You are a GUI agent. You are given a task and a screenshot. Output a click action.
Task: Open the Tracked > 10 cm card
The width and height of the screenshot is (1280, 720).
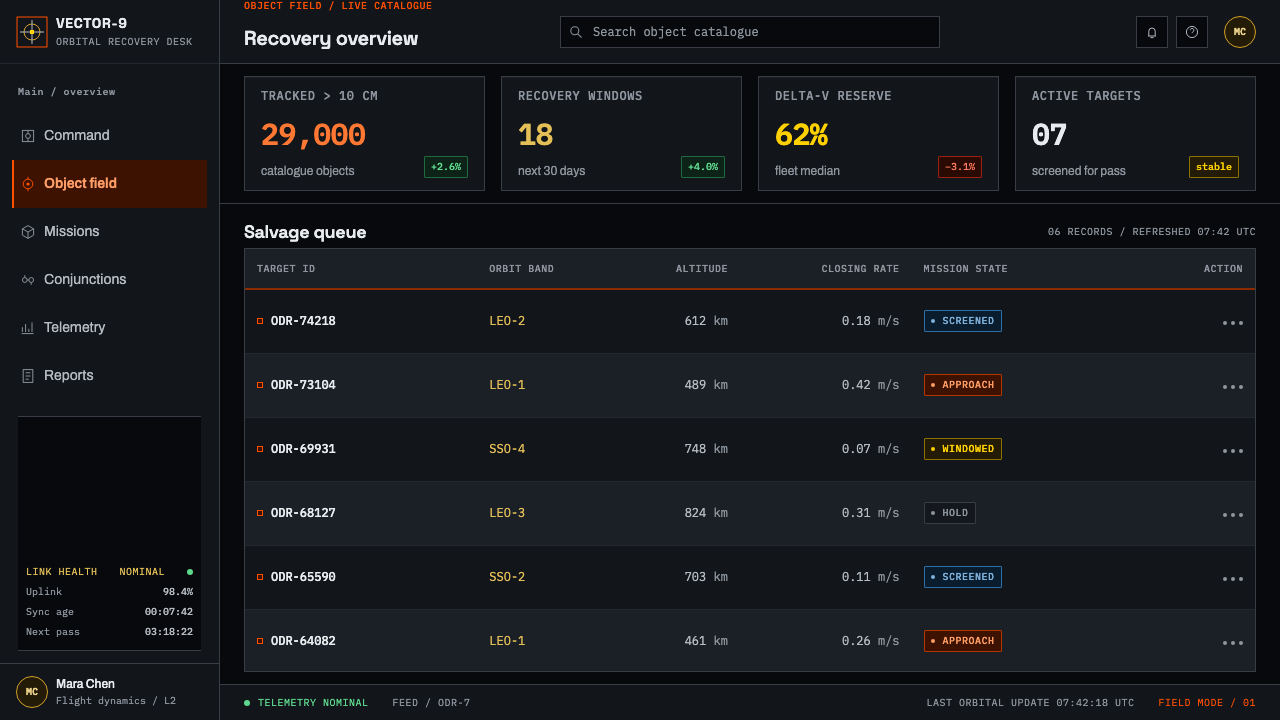365,134
